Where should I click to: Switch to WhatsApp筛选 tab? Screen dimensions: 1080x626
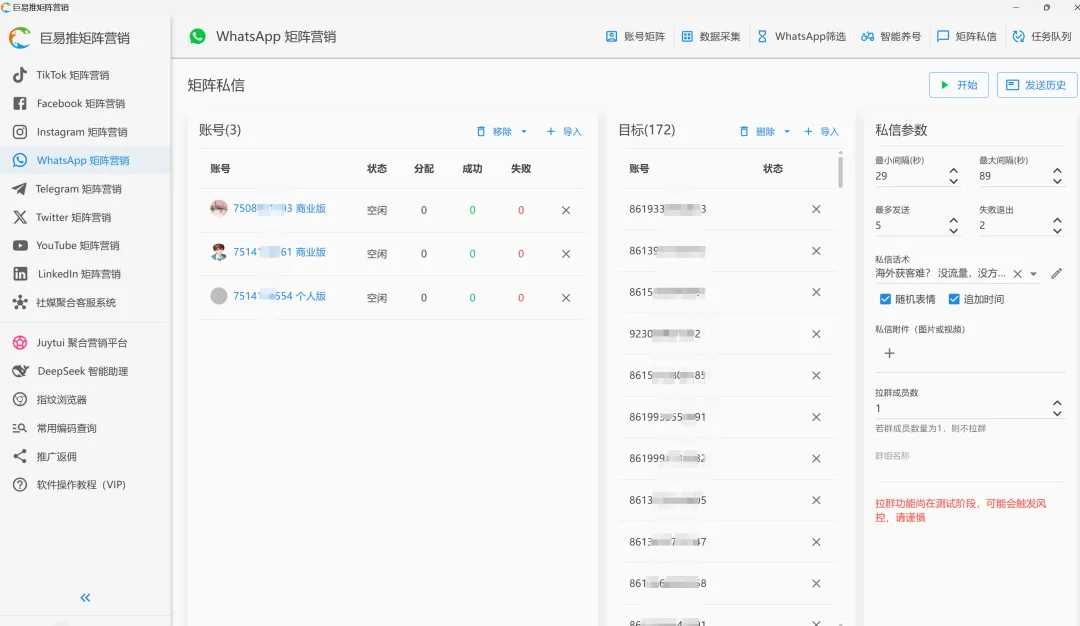click(801, 36)
